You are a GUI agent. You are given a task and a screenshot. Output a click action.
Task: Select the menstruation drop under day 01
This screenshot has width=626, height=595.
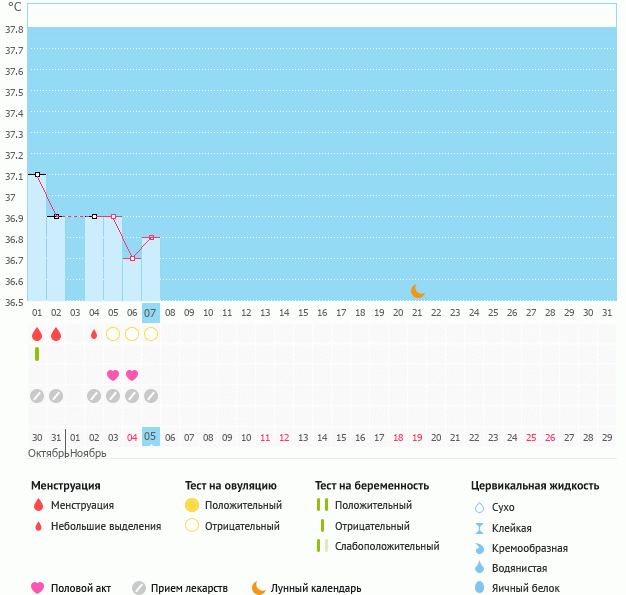point(37,334)
